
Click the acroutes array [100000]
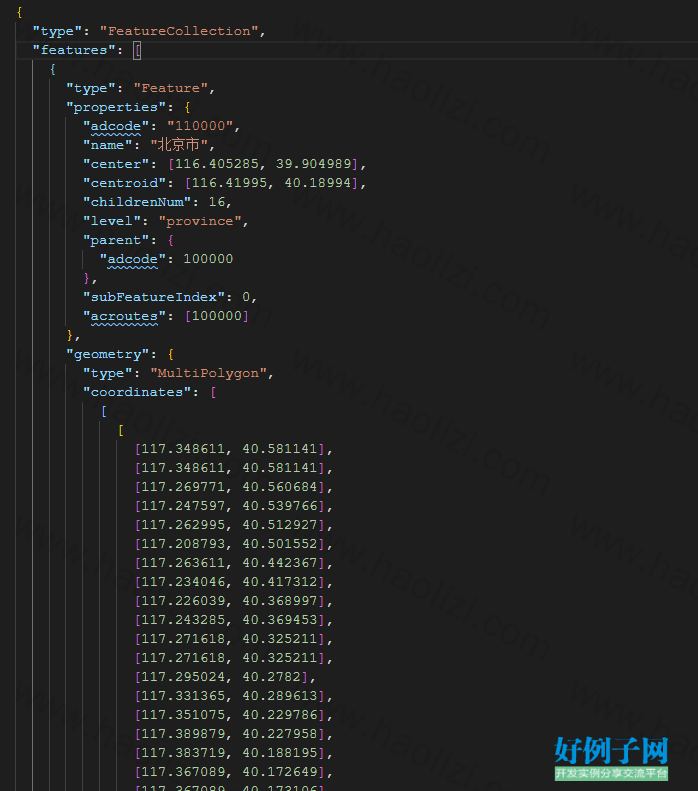(x=216, y=316)
